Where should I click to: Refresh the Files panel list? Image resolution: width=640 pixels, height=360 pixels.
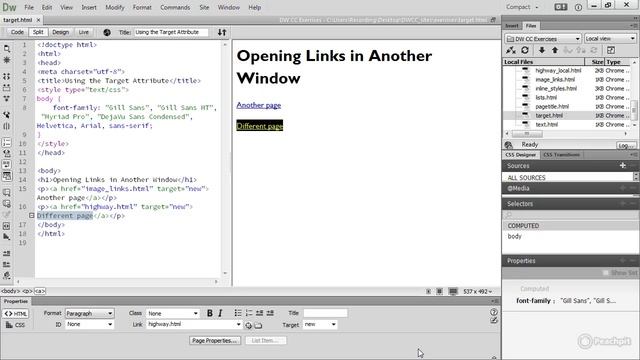[525, 50]
